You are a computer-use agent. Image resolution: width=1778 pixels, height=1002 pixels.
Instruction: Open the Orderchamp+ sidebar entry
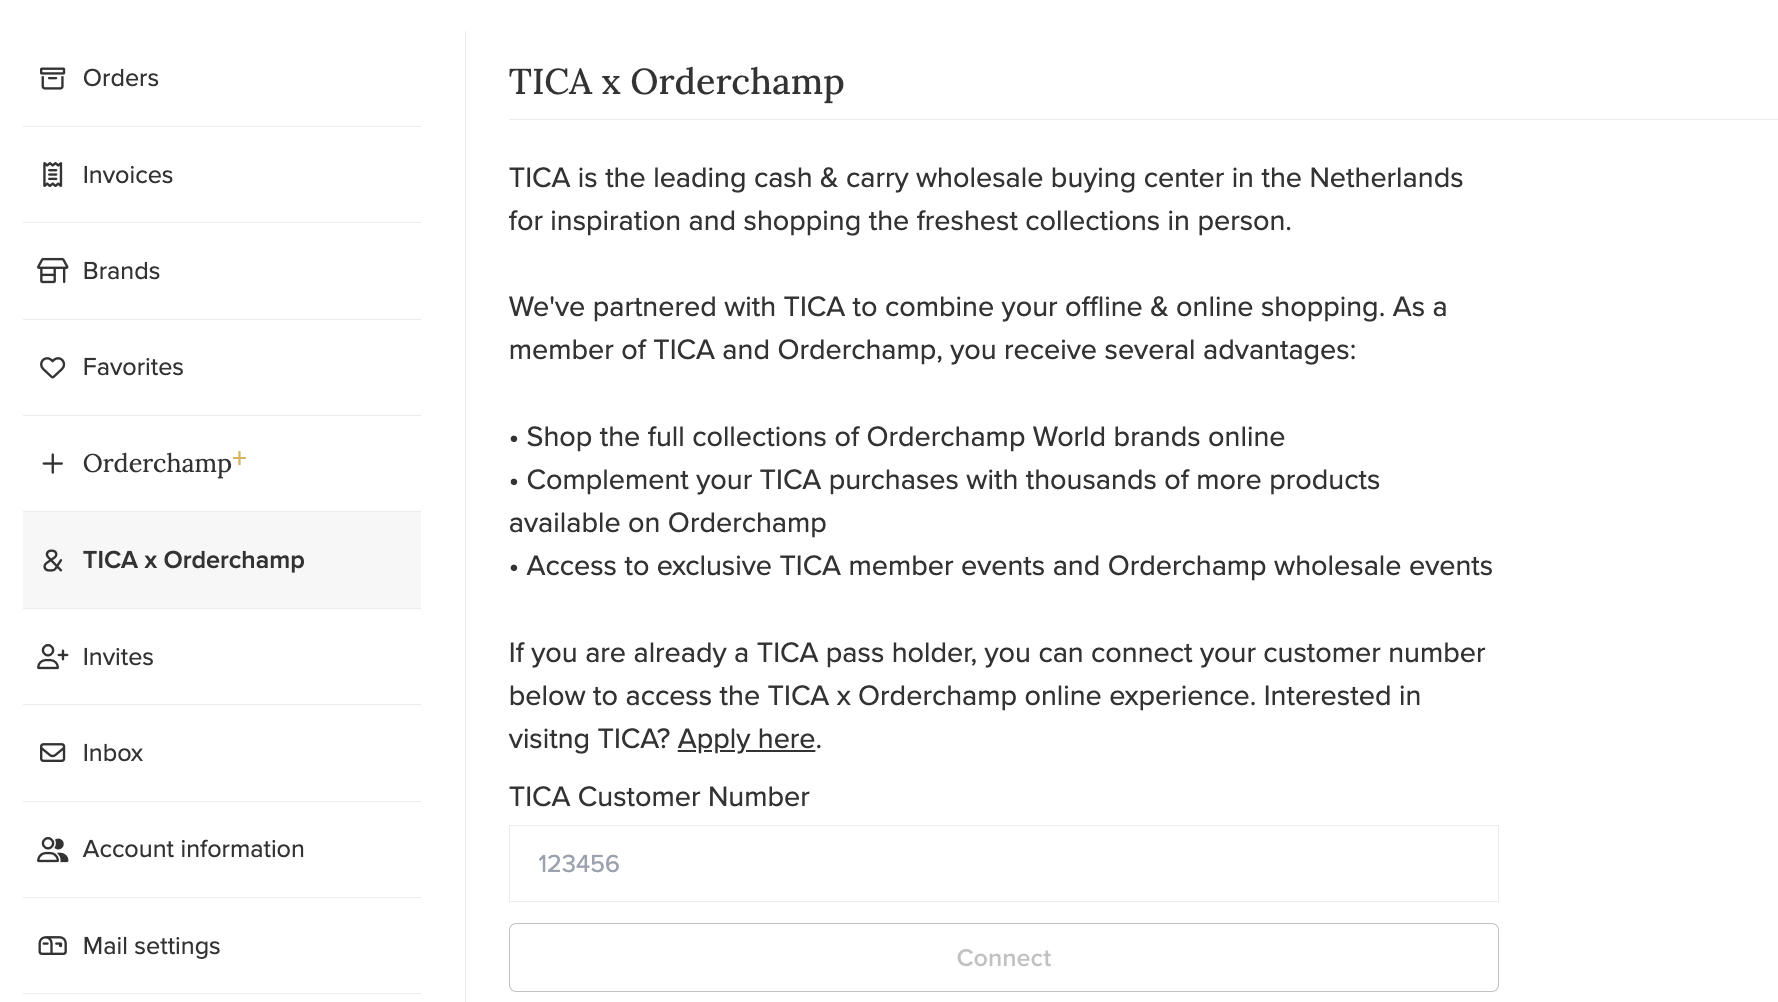pos(222,464)
